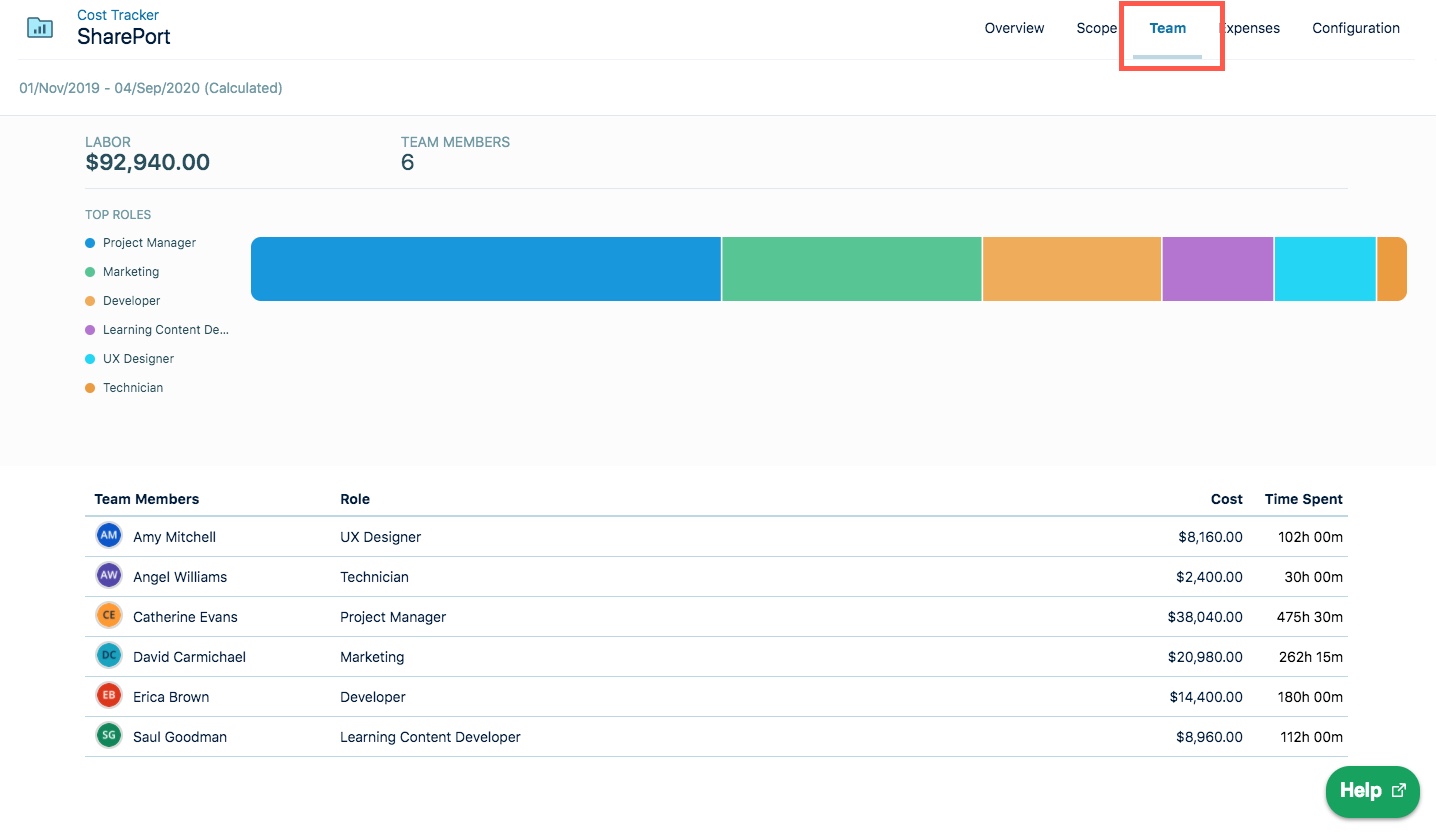Switch to the Configuration tab
This screenshot has width=1437, height=837.
[x=1355, y=28]
